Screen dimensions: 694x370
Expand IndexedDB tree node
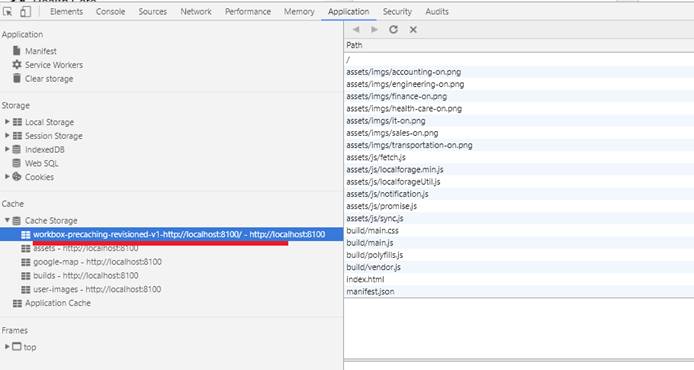(x=7, y=149)
